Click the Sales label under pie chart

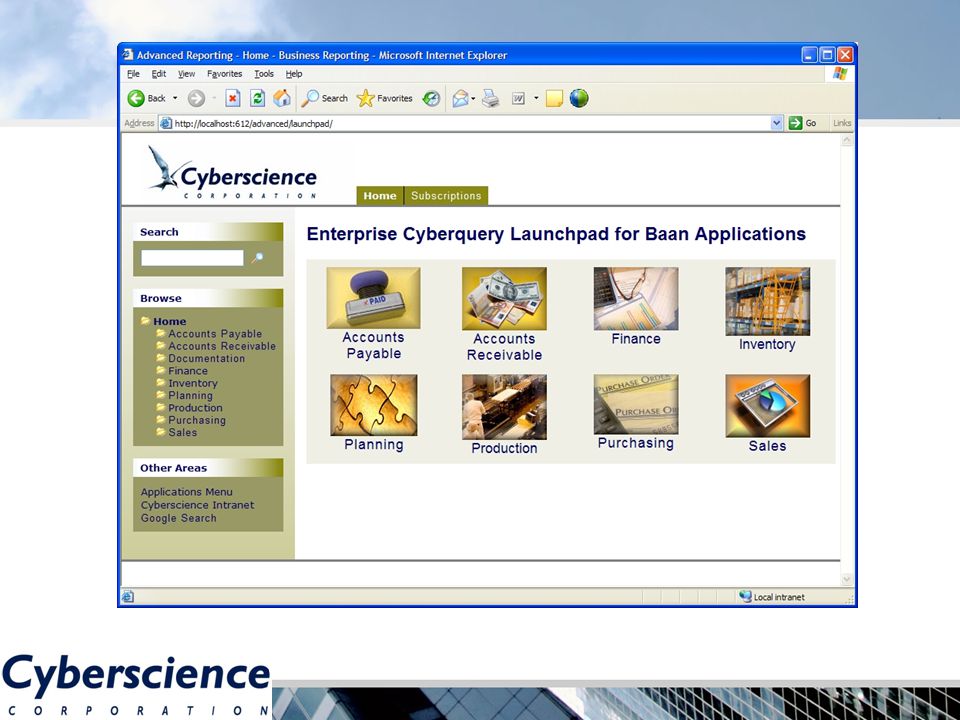point(767,446)
